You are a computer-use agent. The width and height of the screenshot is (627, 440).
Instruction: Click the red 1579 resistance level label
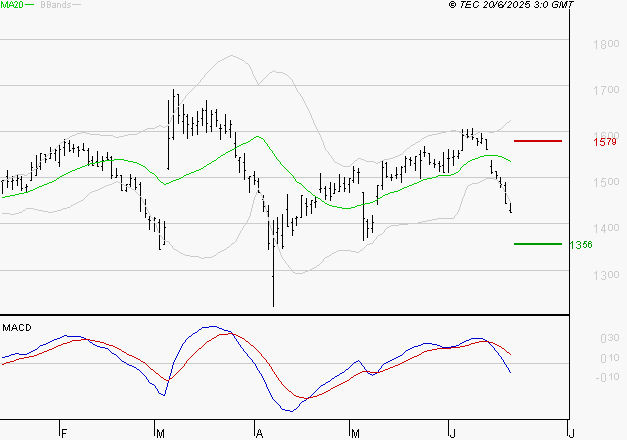point(605,142)
